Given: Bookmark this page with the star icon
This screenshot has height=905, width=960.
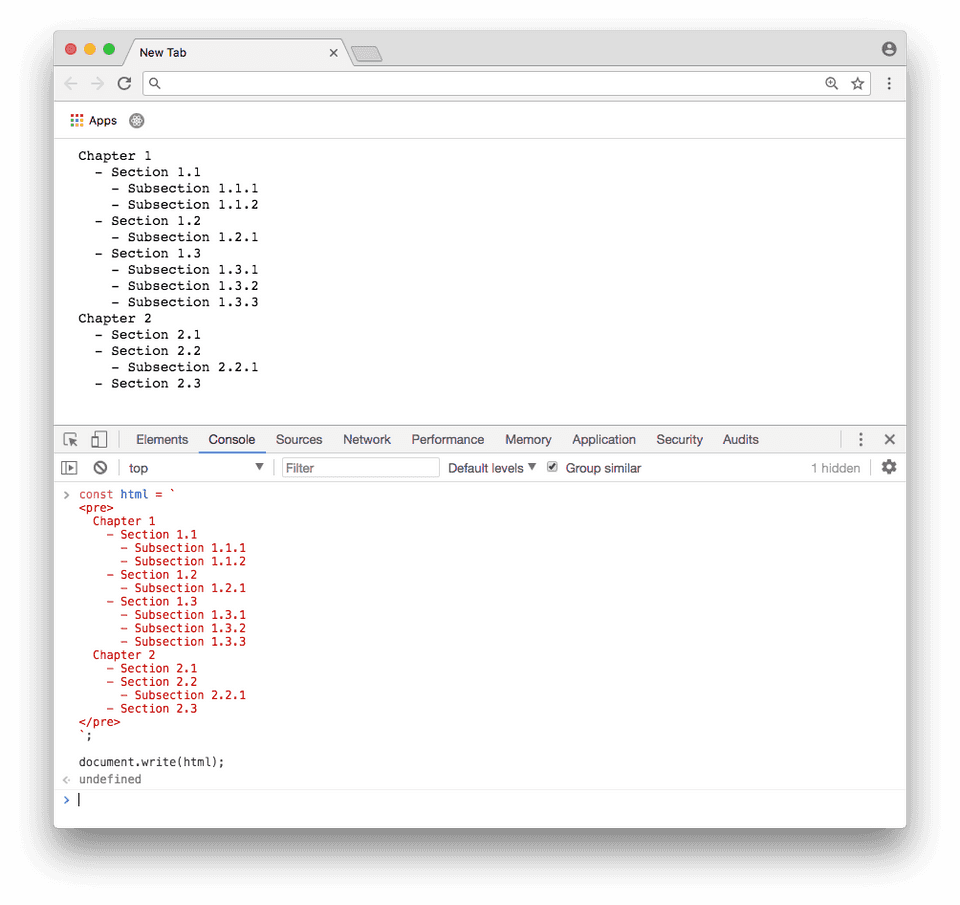Looking at the screenshot, I should tap(857, 83).
